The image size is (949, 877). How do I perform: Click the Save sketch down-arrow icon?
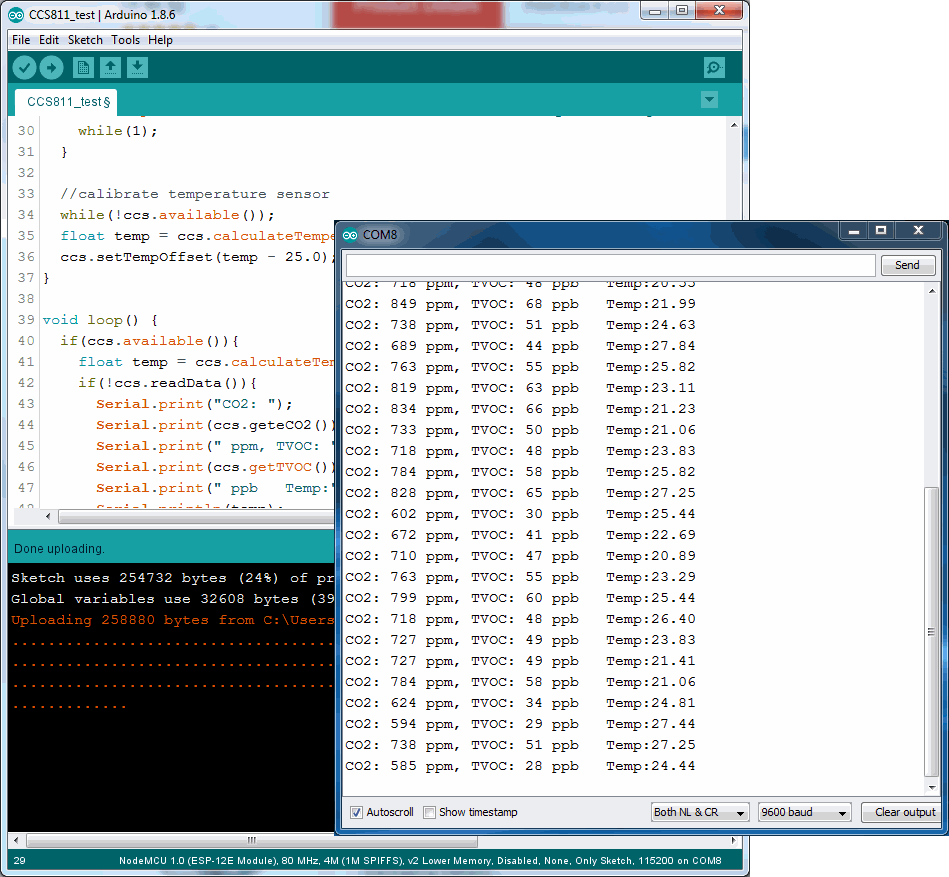pos(138,68)
